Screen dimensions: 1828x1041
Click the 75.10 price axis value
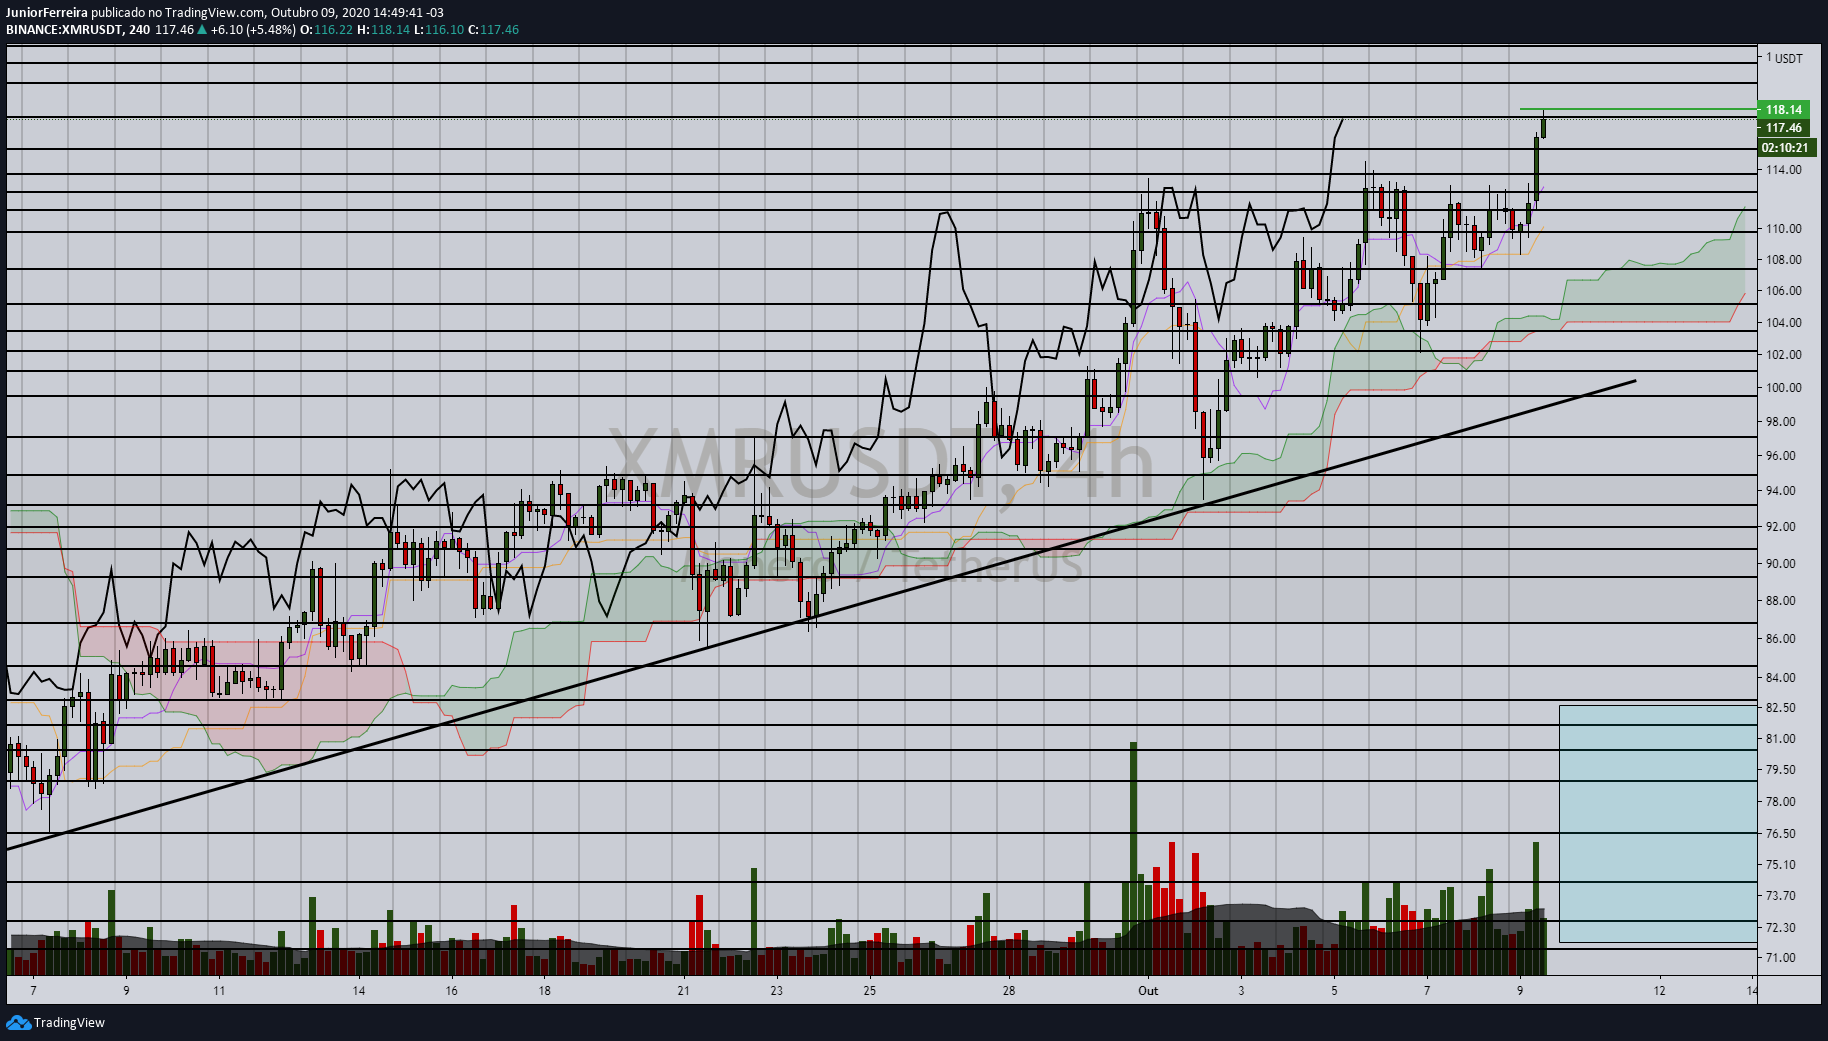point(1781,865)
